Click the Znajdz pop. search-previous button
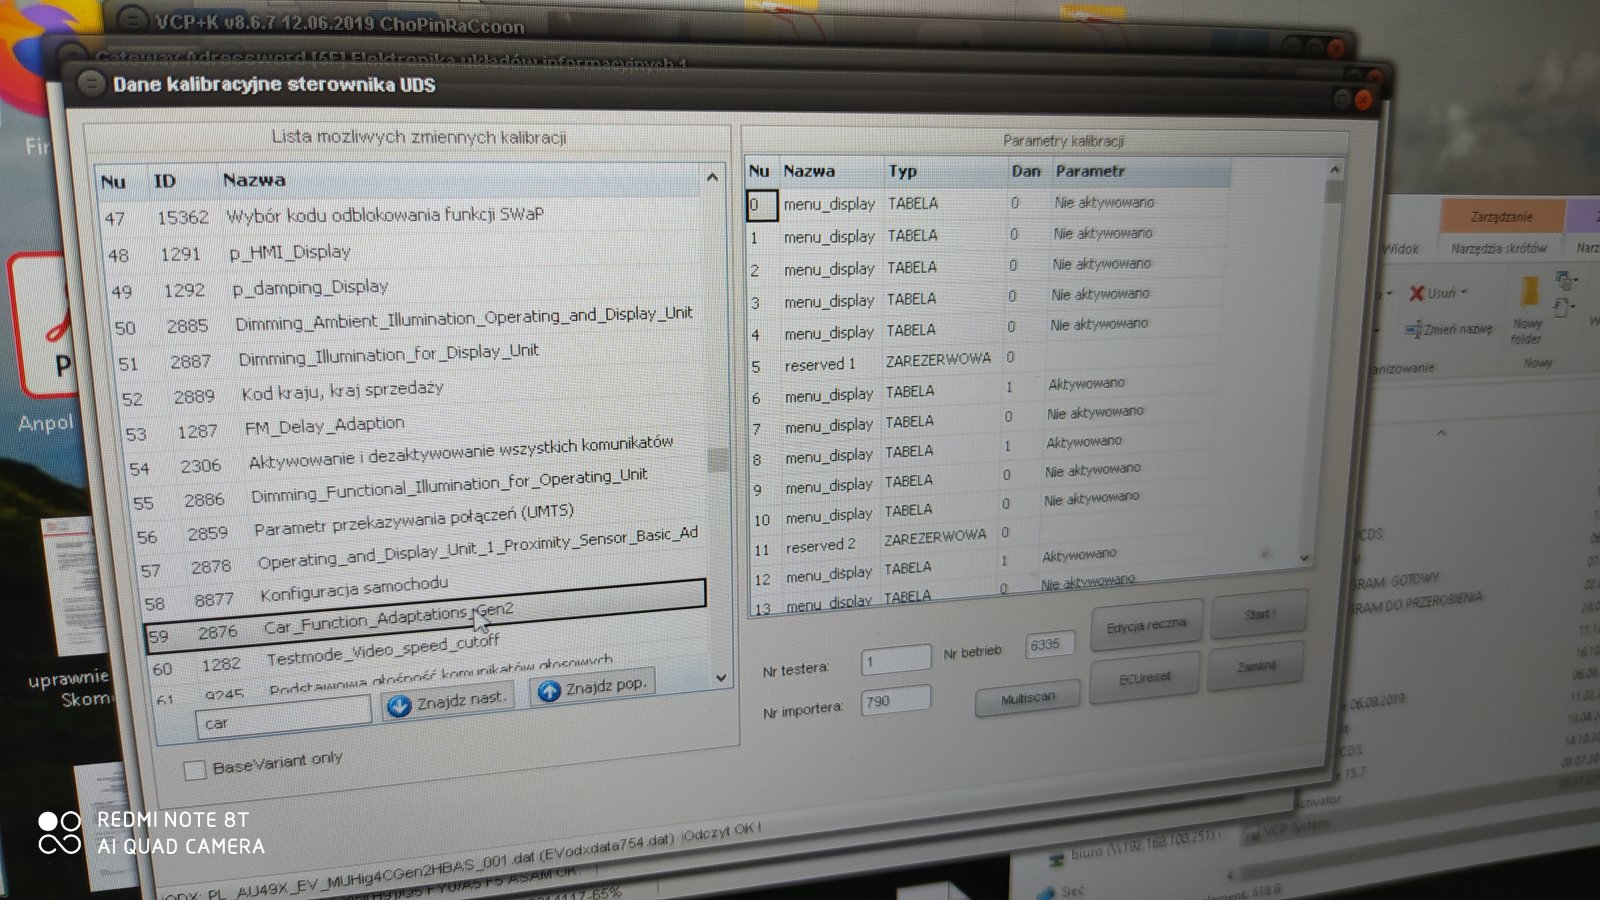The image size is (1600, 900). pyautogui.click(x=593, y=687)
